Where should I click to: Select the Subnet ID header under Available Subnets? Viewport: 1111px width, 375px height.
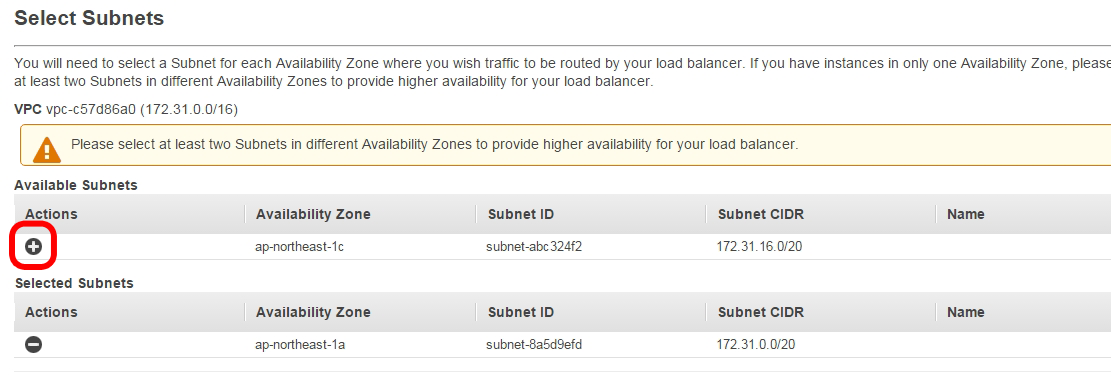click(x=520, y=214)
